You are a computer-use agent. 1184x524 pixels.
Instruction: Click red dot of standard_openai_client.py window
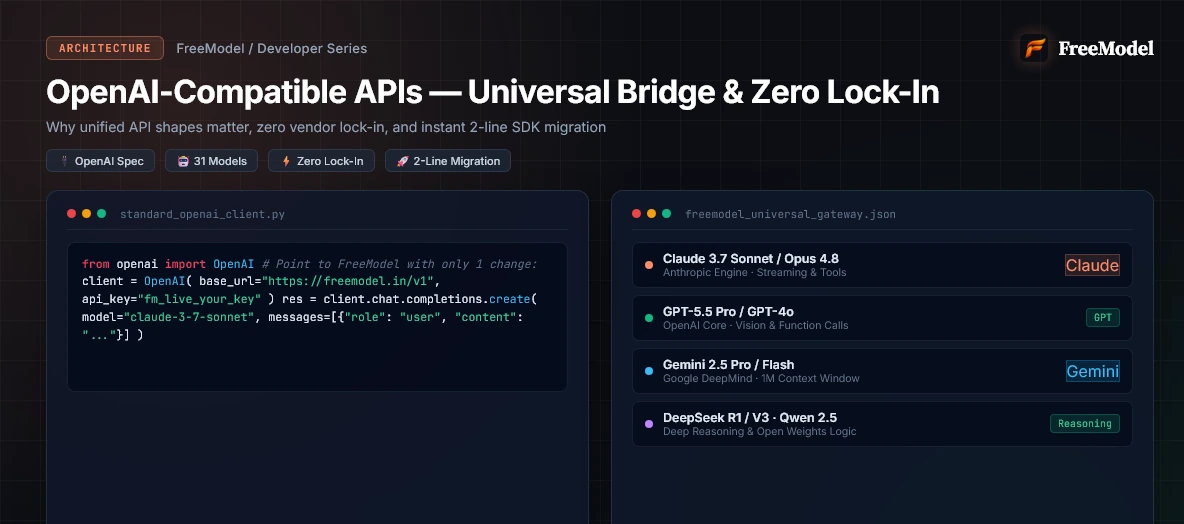coord(72,214)
